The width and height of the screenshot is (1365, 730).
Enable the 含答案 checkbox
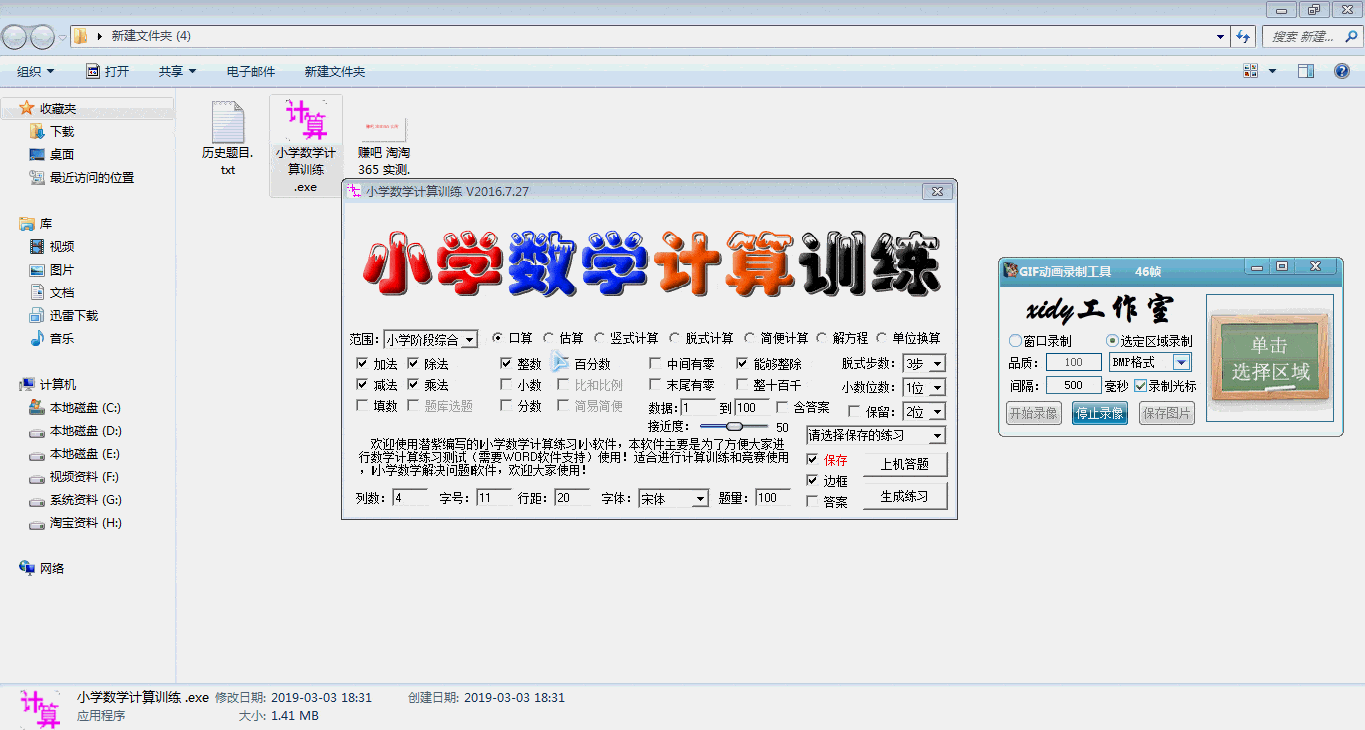[x=782, y=407]
